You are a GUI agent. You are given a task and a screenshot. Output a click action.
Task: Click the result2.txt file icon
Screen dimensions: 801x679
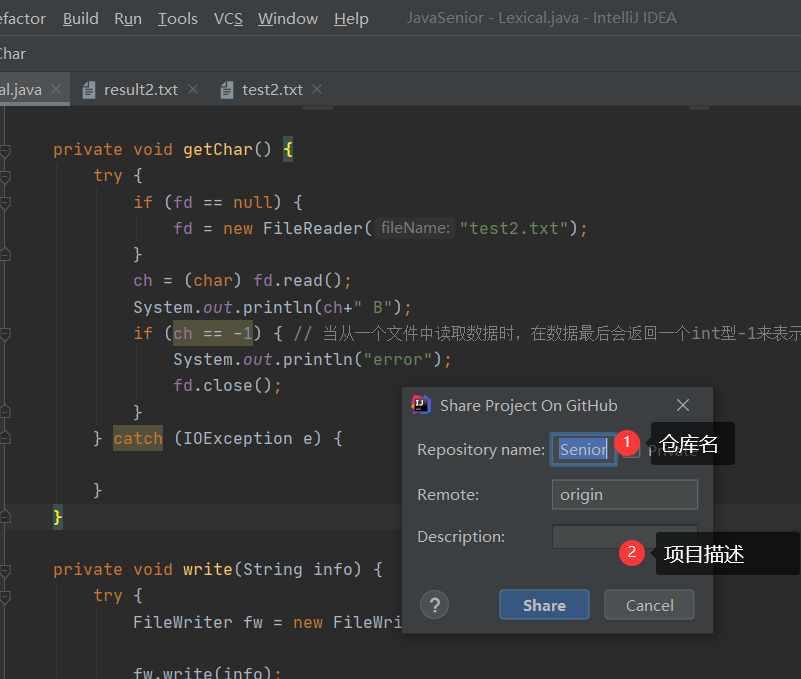point(89,90)
